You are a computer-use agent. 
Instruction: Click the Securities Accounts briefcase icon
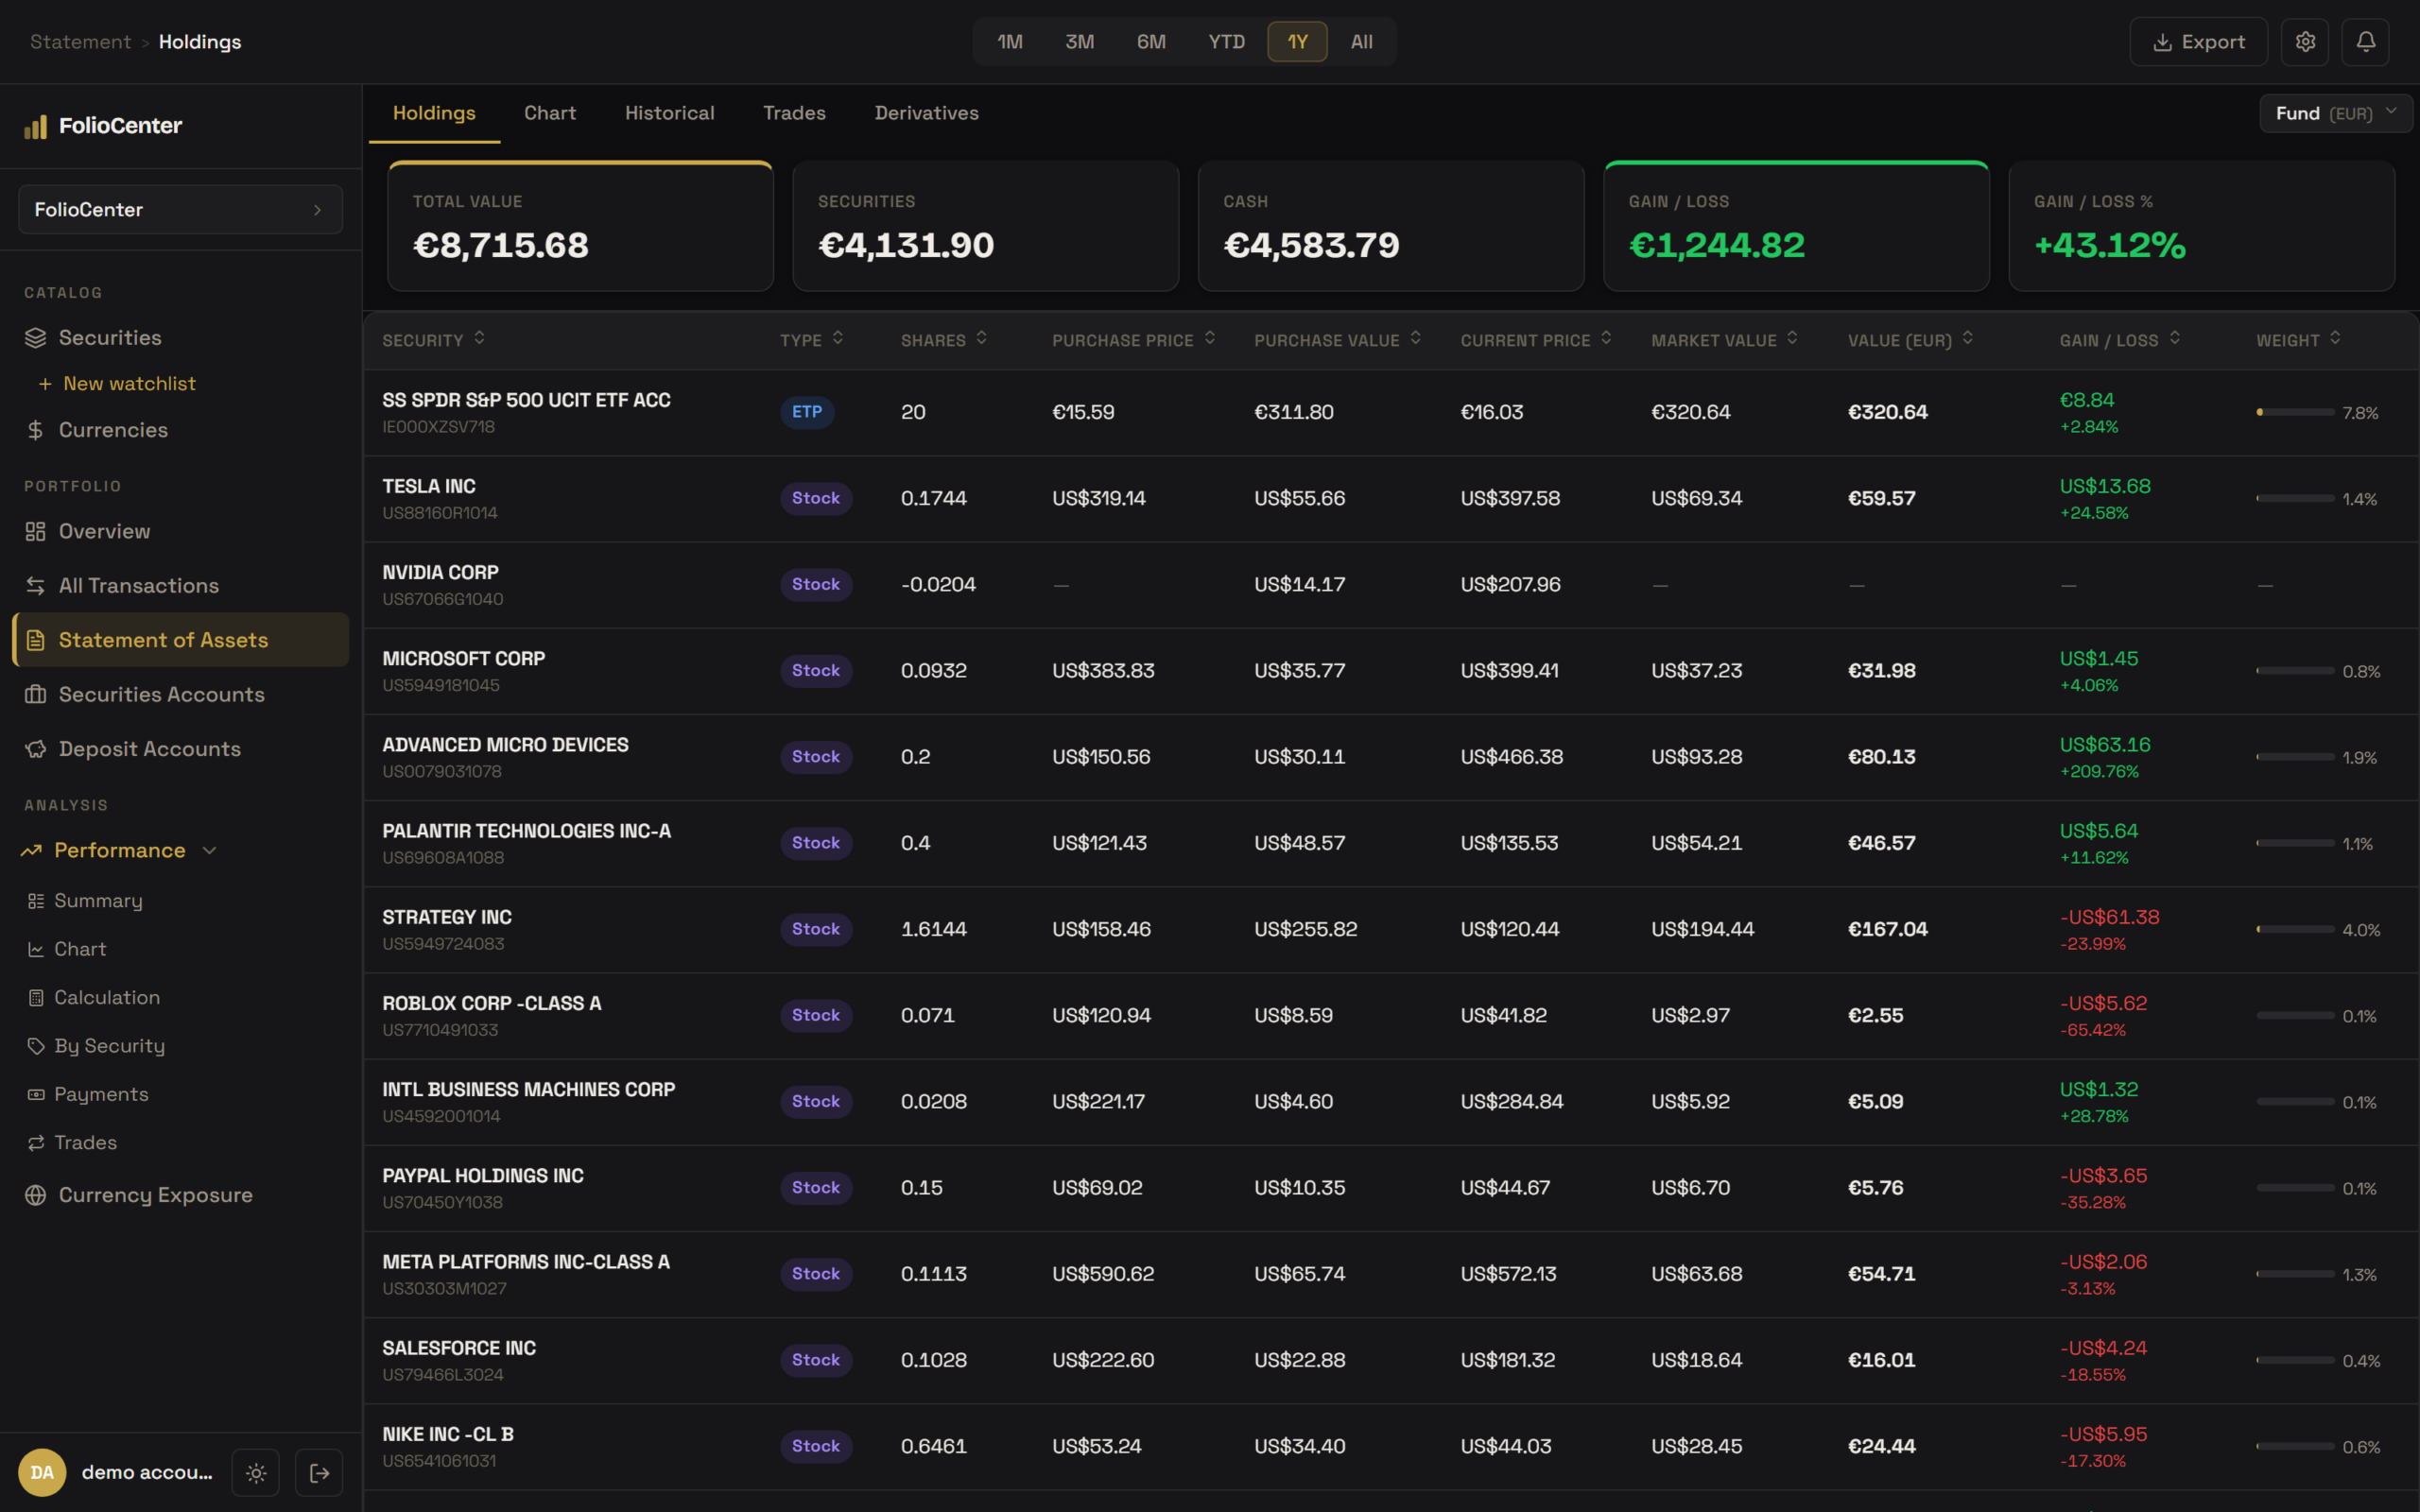(36, 694)
